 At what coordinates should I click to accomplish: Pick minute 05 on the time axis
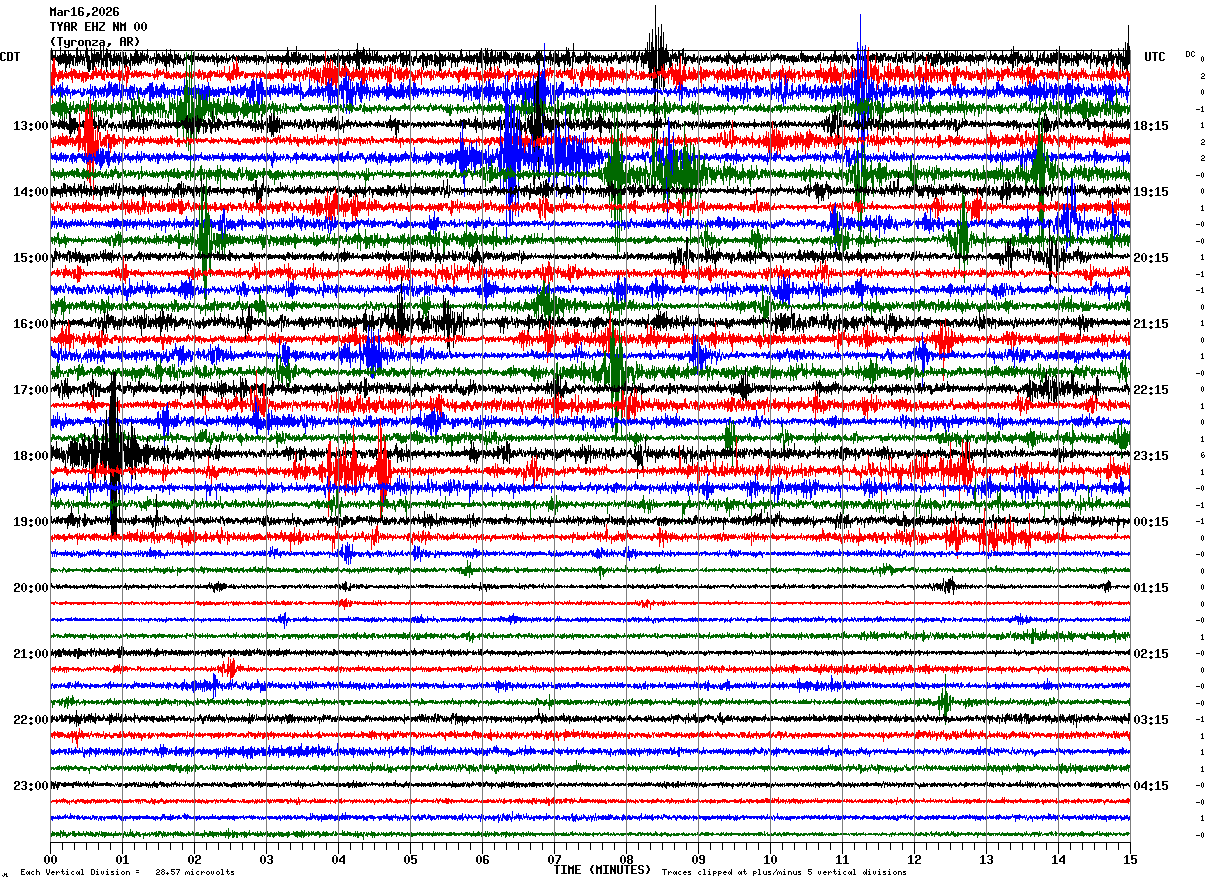pyautogui.click(x=410, y=859)
